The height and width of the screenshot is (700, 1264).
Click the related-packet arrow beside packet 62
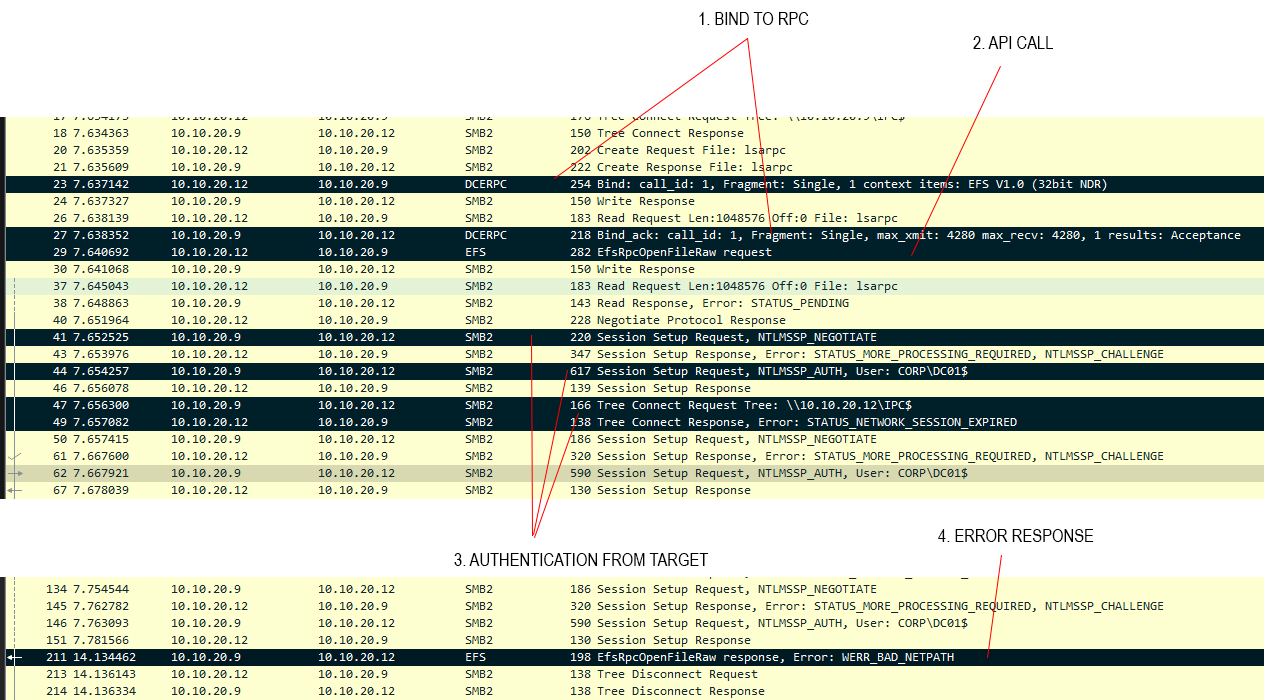(14, 473)
